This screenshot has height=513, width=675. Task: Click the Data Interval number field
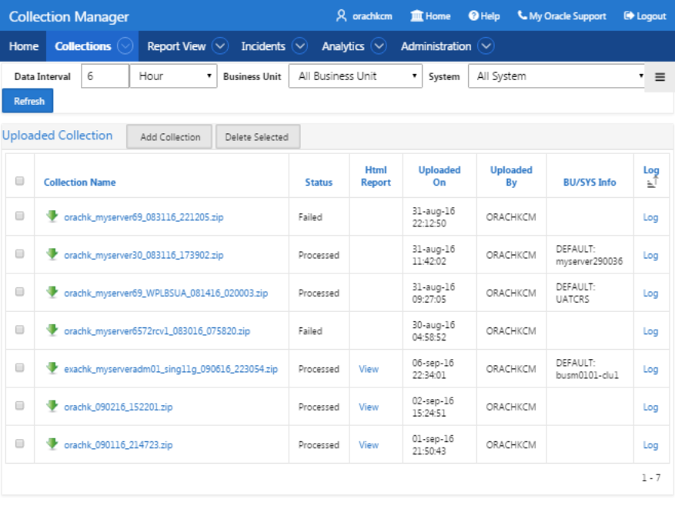pos(105,76)
